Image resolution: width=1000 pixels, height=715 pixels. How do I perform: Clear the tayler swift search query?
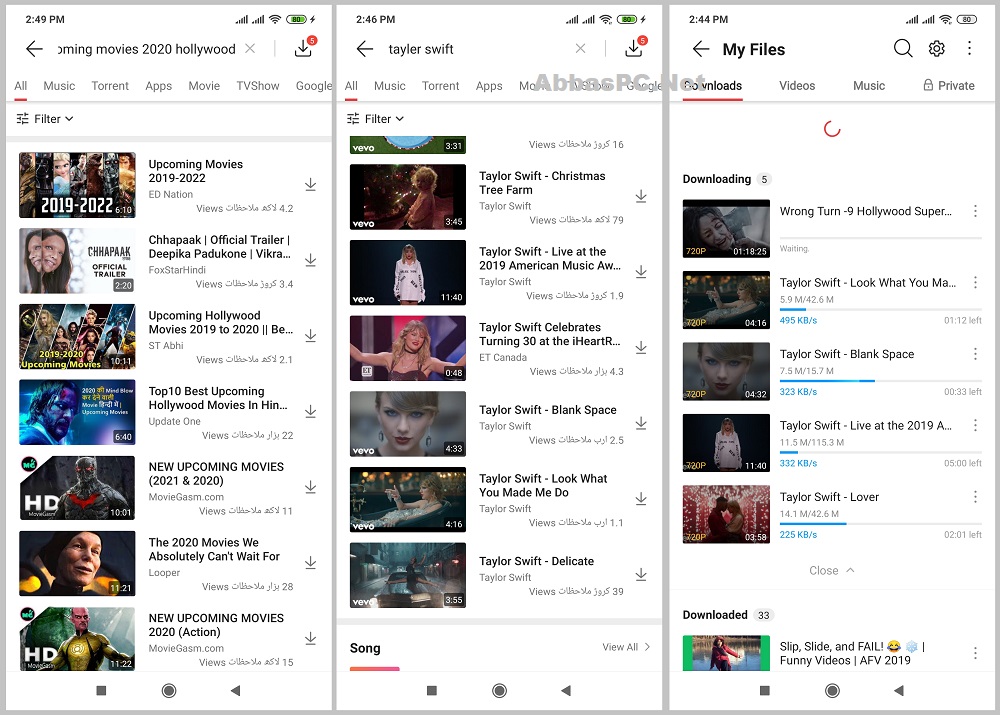point(580,48)
